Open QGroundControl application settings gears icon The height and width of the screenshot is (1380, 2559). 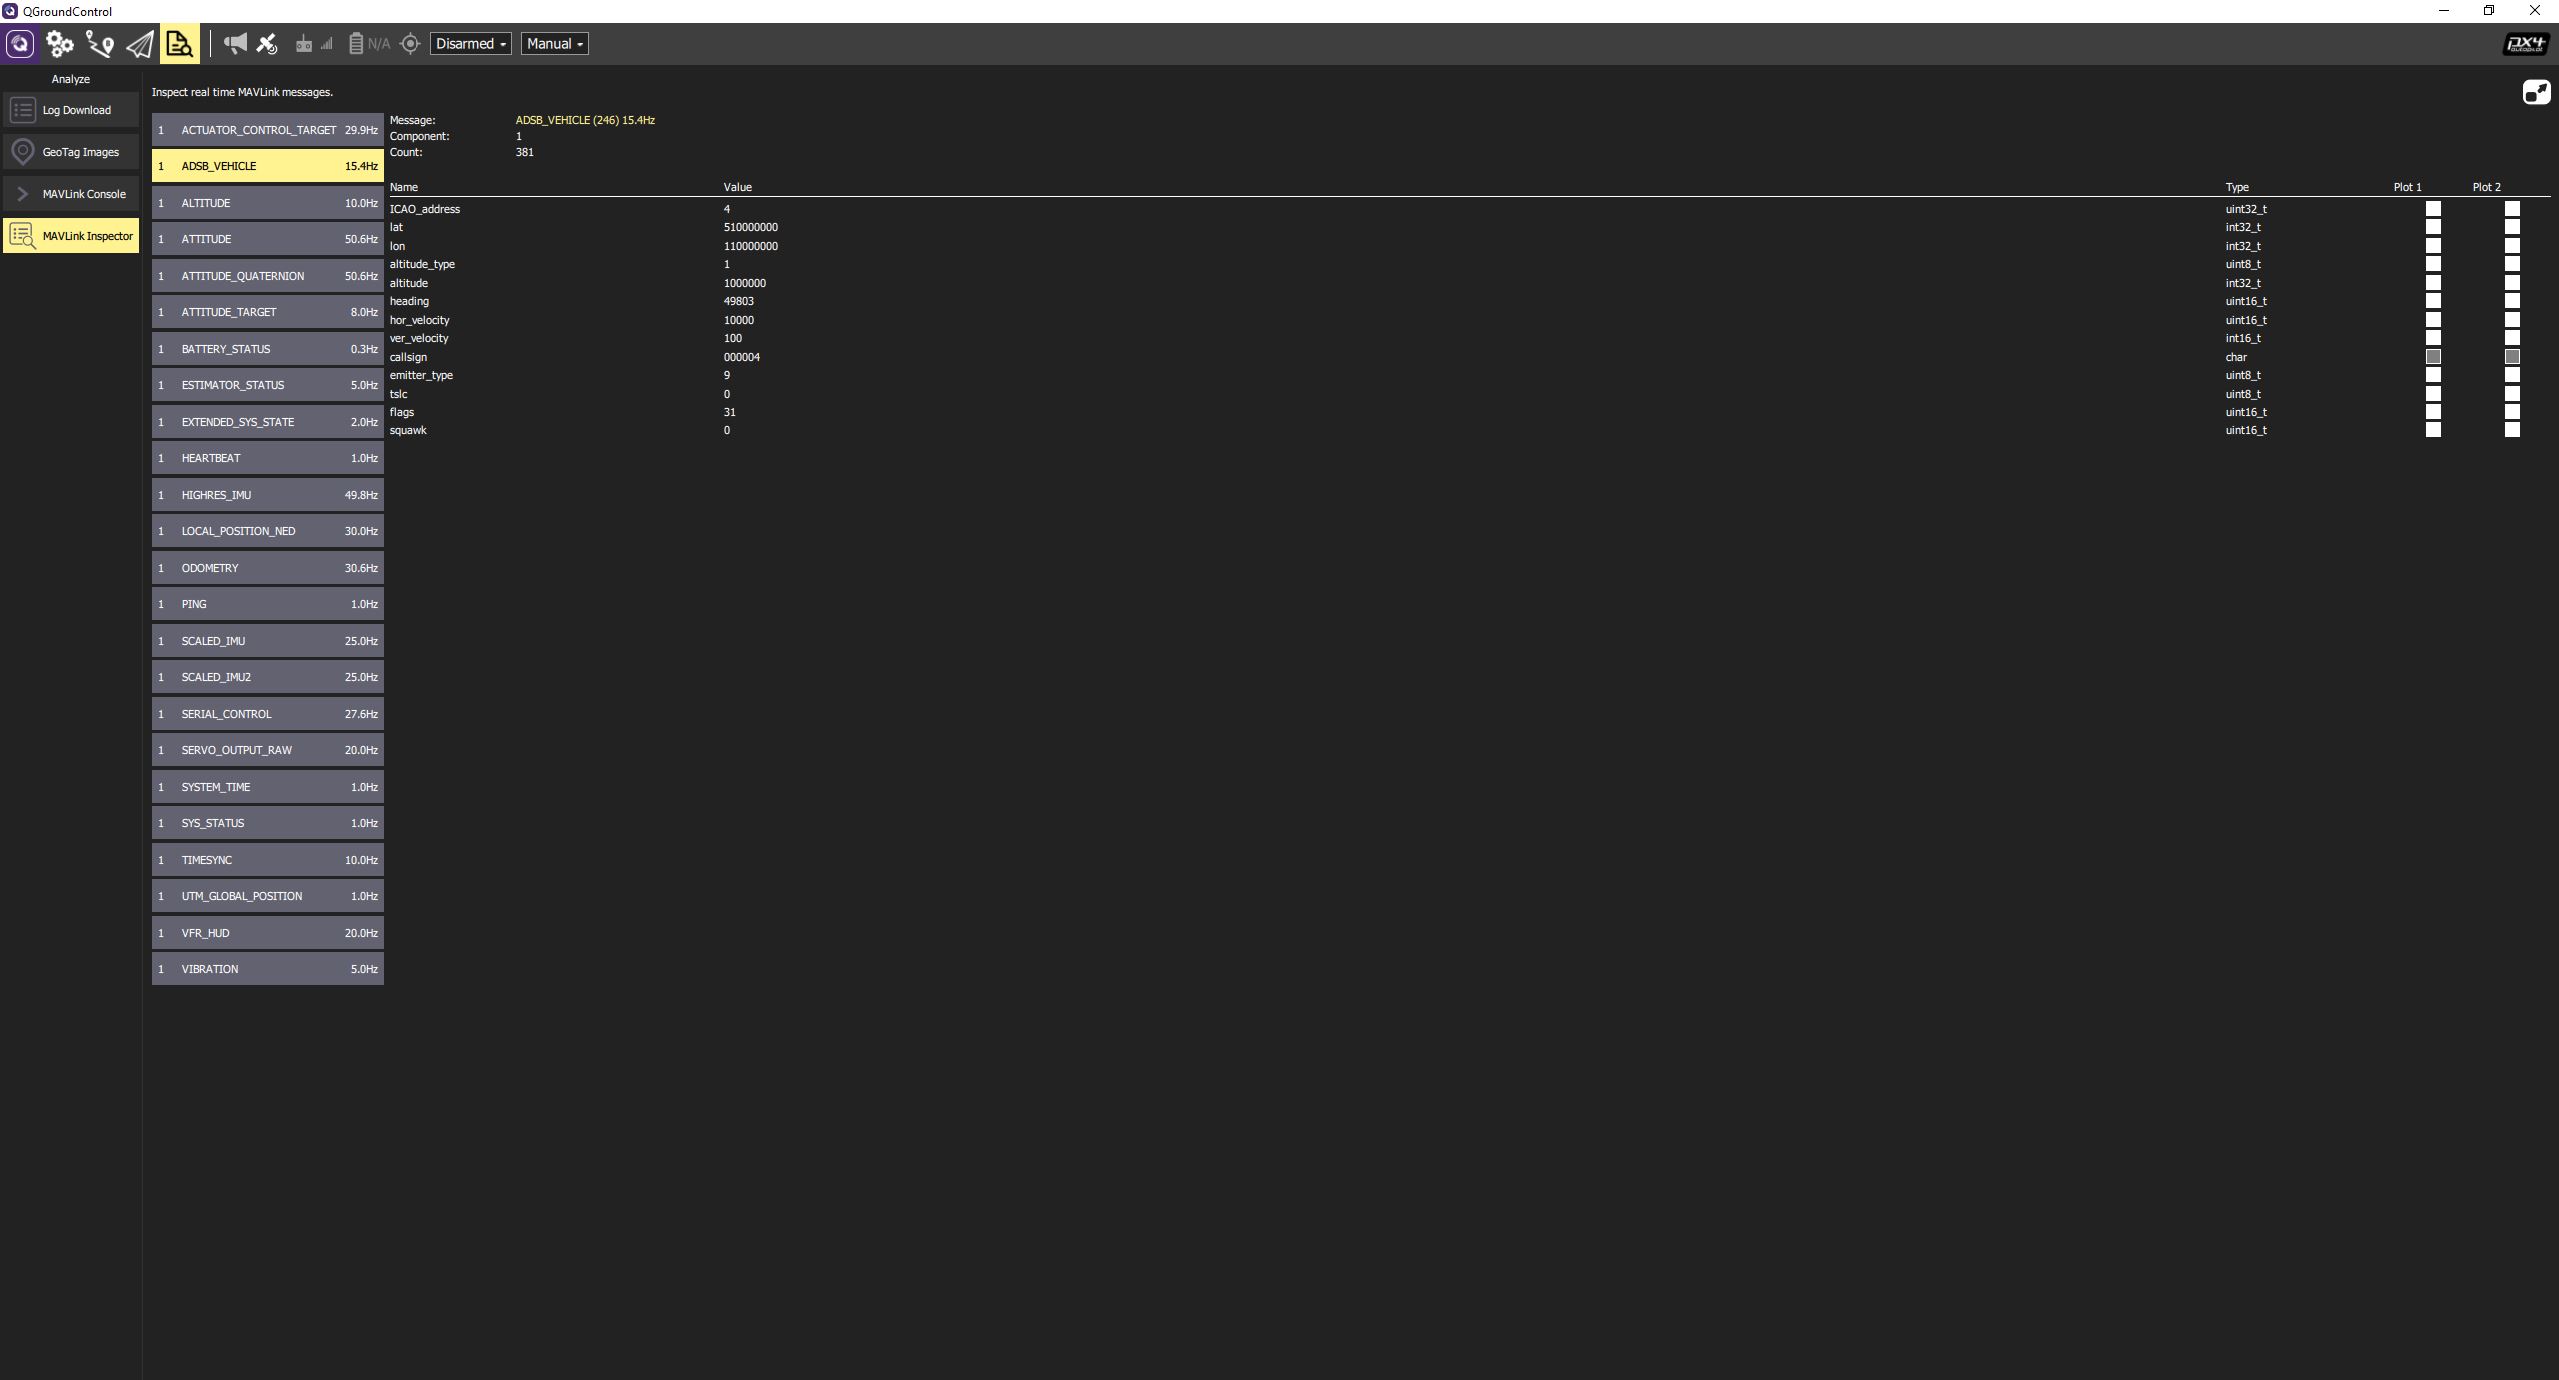pyautogui.click(x=60, y=43)
